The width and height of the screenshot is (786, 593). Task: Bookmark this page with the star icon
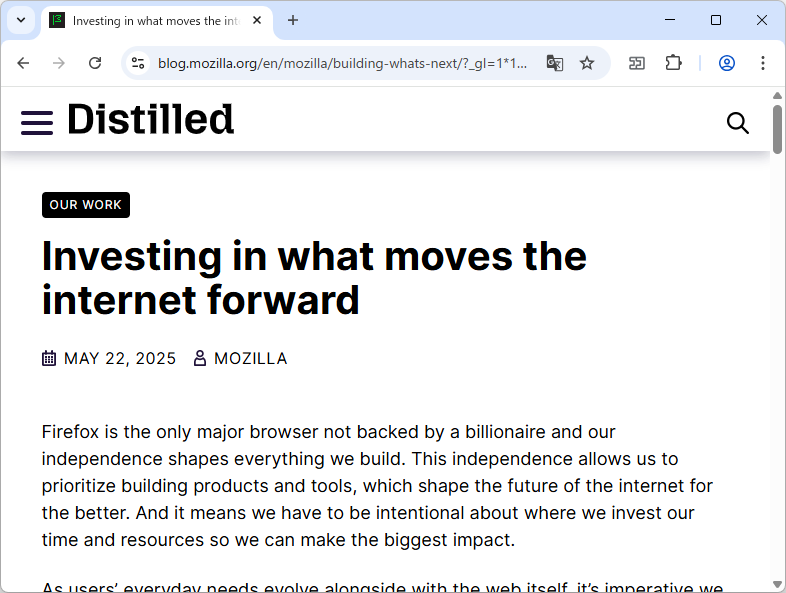586,63
